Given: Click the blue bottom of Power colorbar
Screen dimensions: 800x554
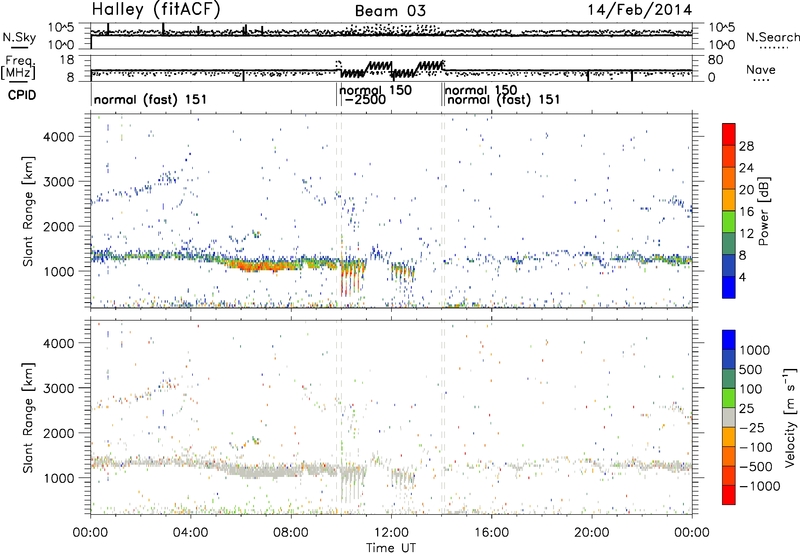Looking at the screenshot, I should pyautogui.click(x=729, y=287).
